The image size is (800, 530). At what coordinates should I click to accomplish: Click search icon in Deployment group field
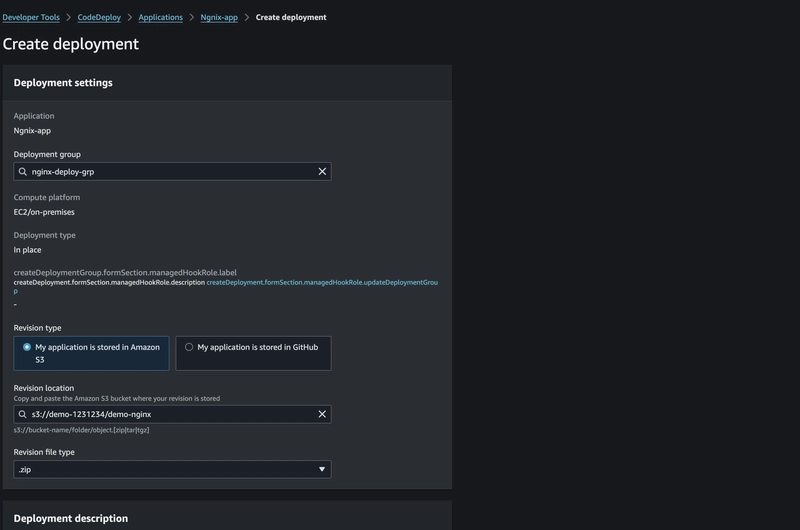[x=22, y=171]
